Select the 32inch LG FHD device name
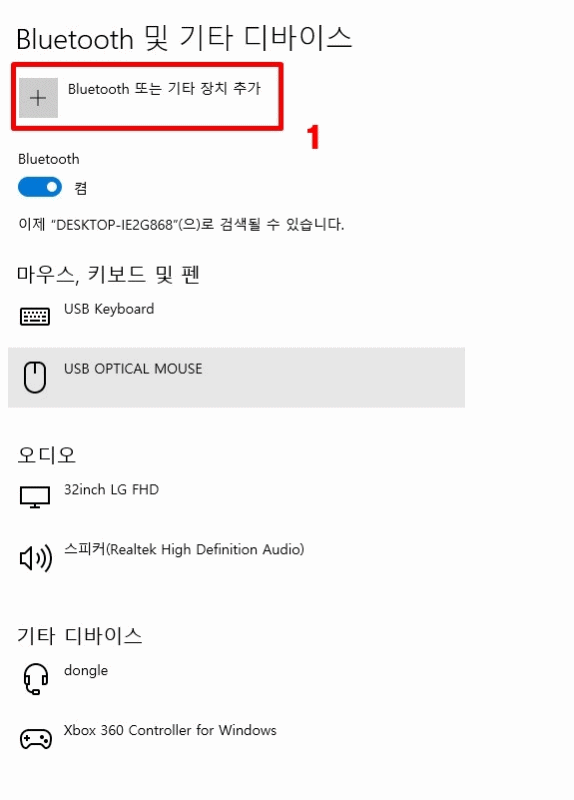Screen dimensions: 574x800 coord(111,490)
